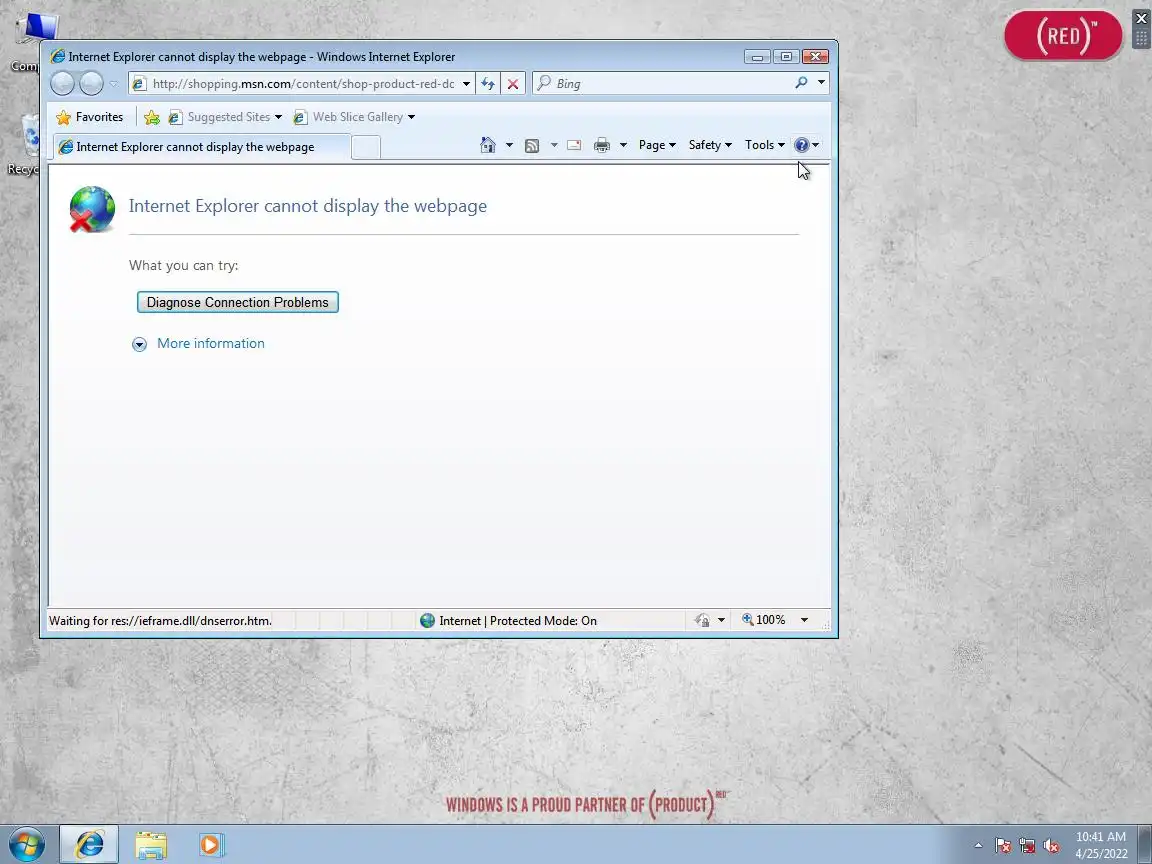Image resolution: width=1152 pixels, height=864 pixels.
Task: Open a new blank tab
Action: (366, 147)
